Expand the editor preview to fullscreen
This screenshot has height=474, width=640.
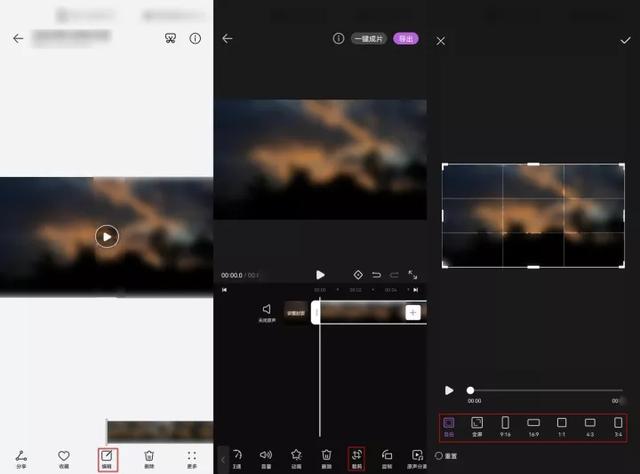(x=413, y=275)
